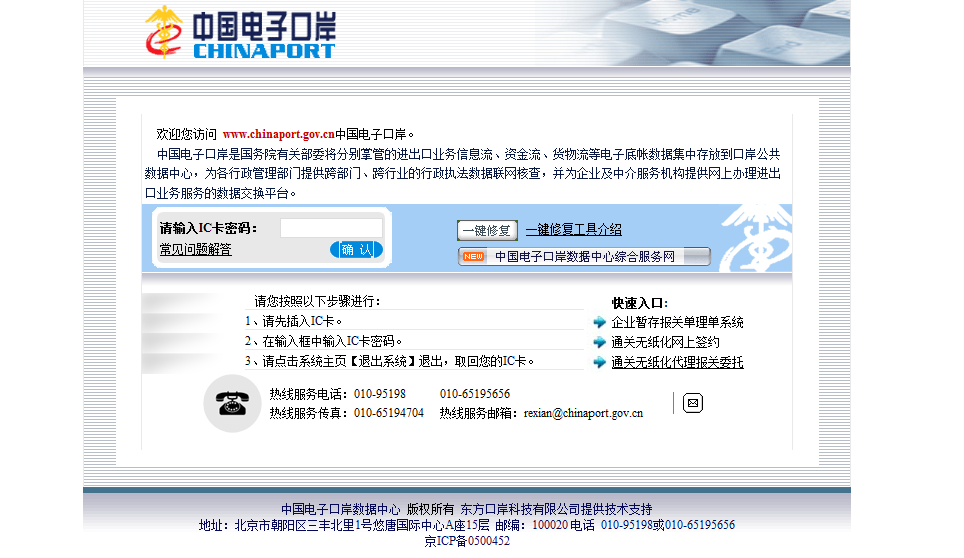Click the arrow icon beside 企业暂存报关单理单系统
Screen dimensions: 964x558
599,322
